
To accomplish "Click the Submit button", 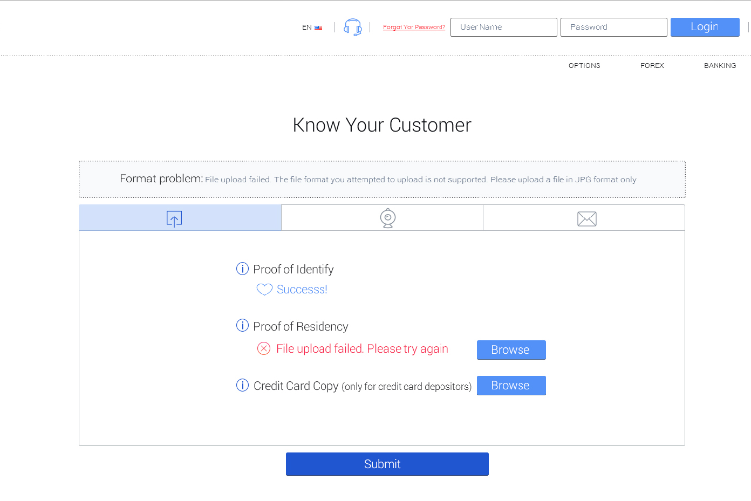I will tap(387, 464).
